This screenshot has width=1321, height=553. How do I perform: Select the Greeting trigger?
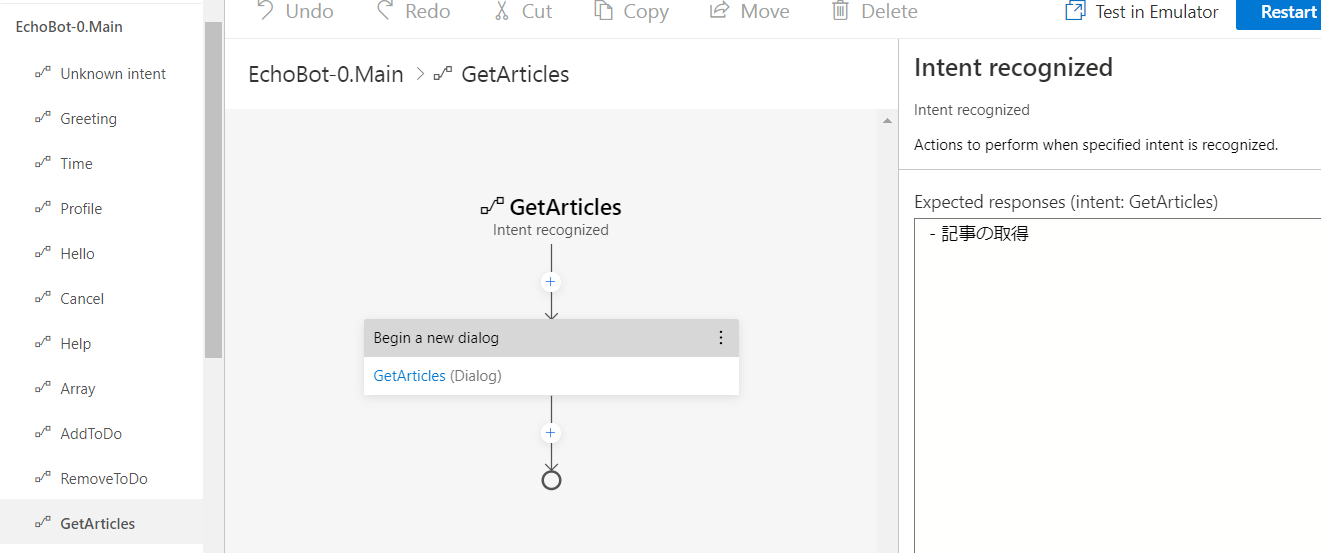88,119
